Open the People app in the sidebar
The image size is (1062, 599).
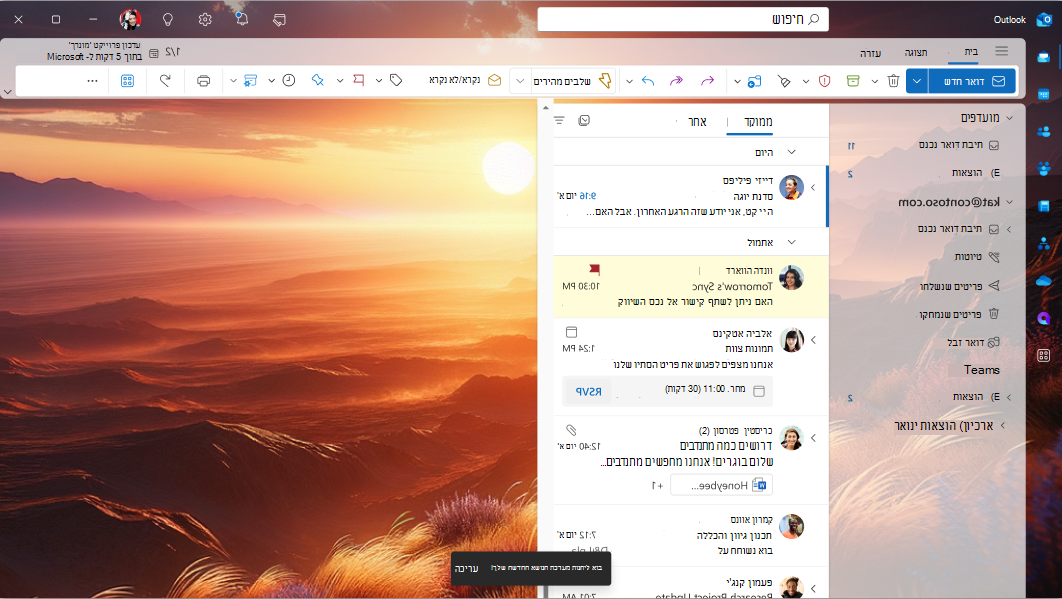1044,131
